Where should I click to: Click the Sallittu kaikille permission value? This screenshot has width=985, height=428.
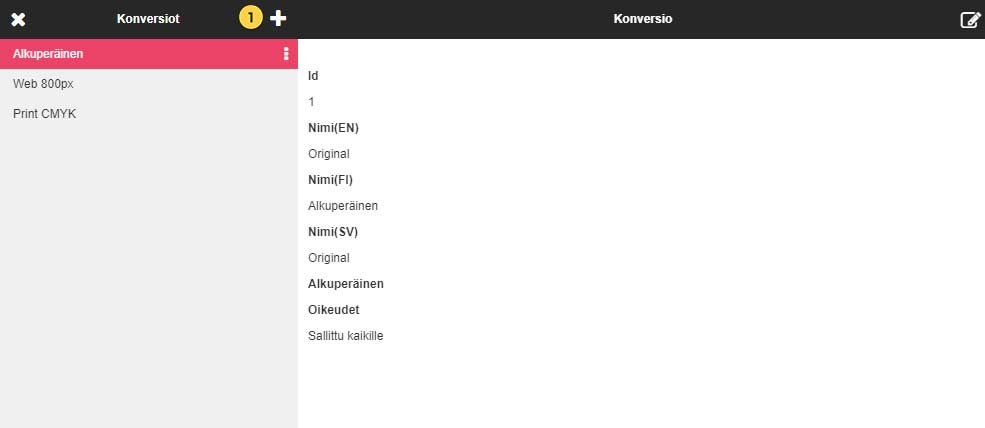pos(345,336)
